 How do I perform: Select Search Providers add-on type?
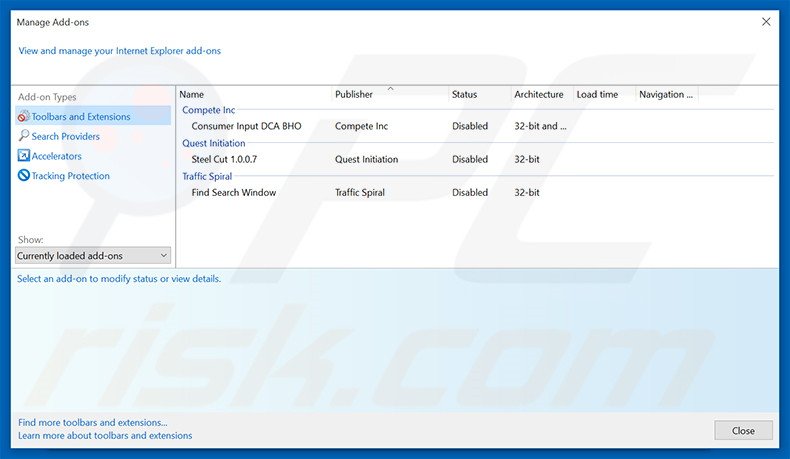[65, 136]
